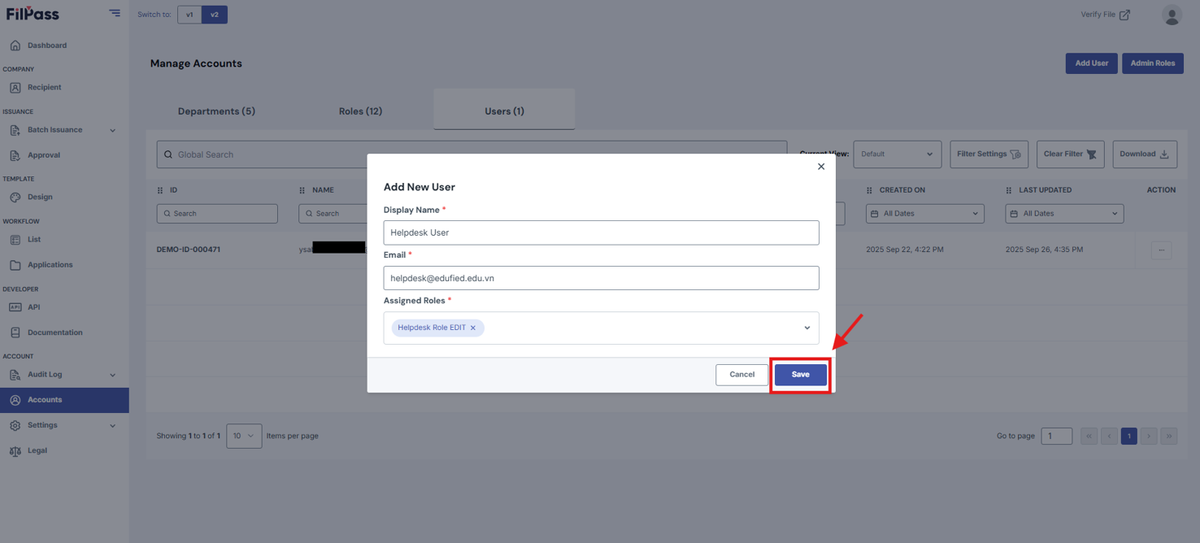Click the Clear Filter button
Viewport: 1200px width, 543px height.
coord(1071,154)
